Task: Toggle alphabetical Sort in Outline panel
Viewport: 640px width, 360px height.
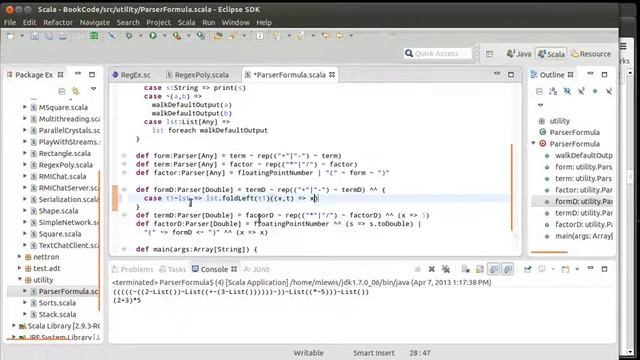Action: pos(553,91)
